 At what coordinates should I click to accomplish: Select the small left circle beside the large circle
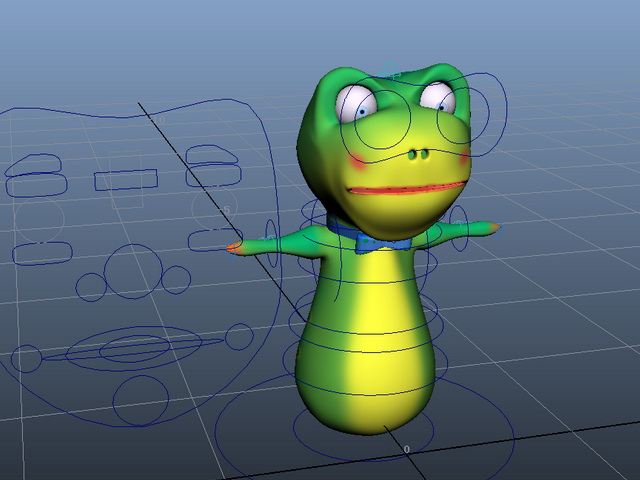coord(91,287)
